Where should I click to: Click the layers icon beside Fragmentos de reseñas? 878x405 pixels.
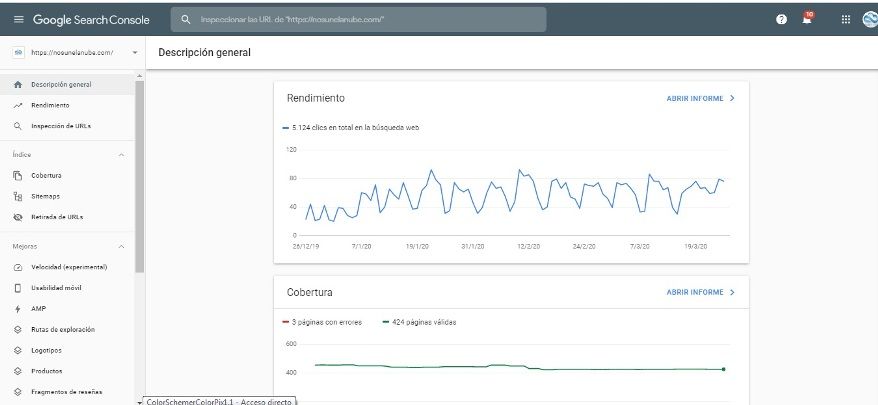point(18,392)
